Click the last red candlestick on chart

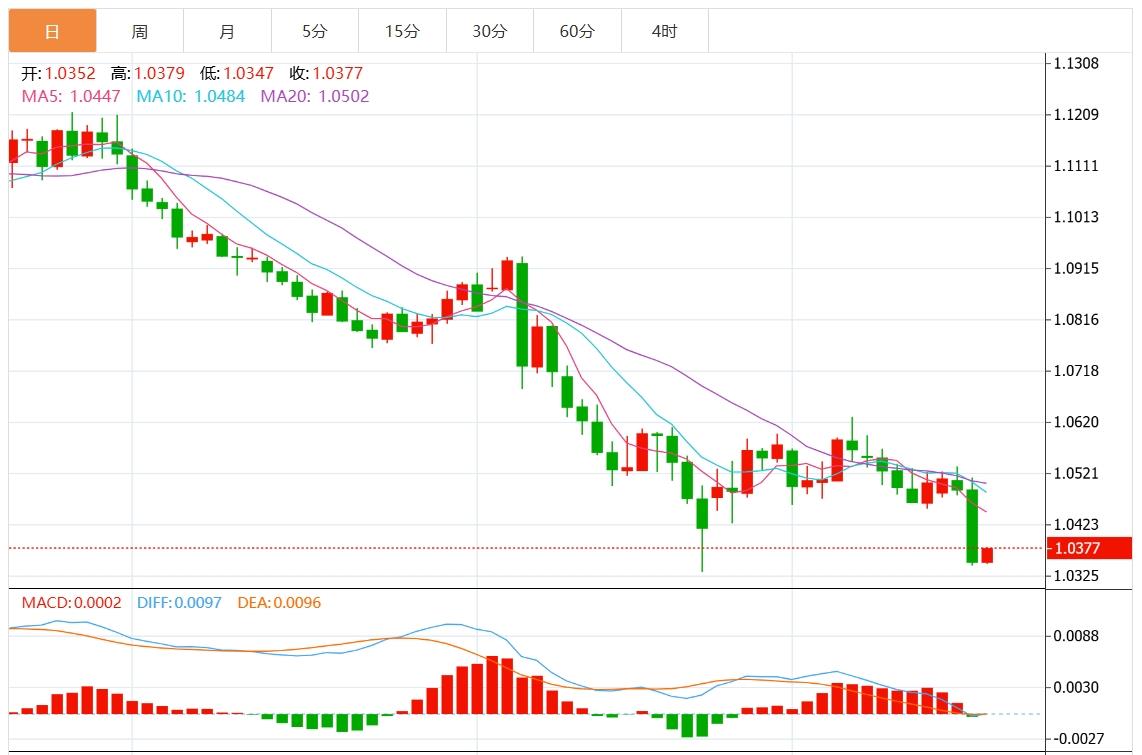pos(987,555)
